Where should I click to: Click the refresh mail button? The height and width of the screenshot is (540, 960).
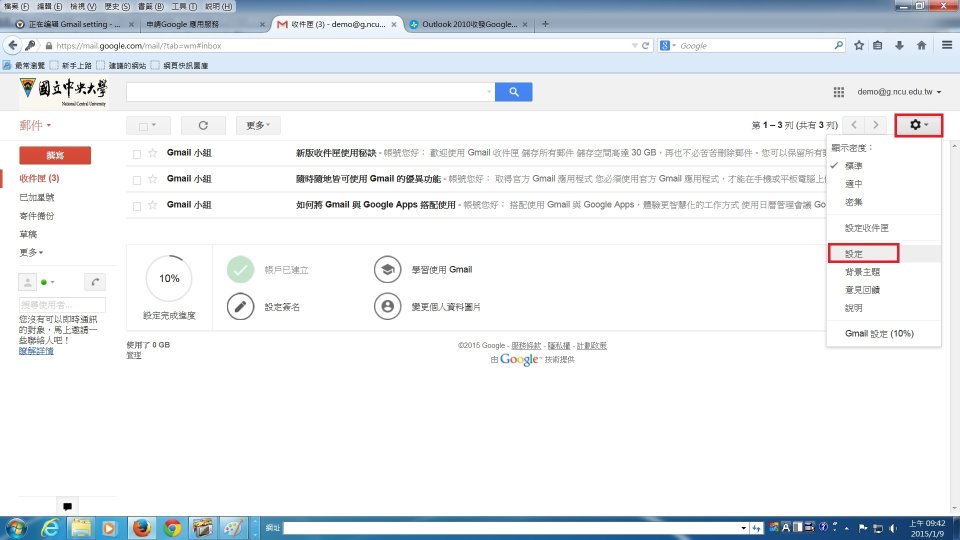click(x=203, y=125)
